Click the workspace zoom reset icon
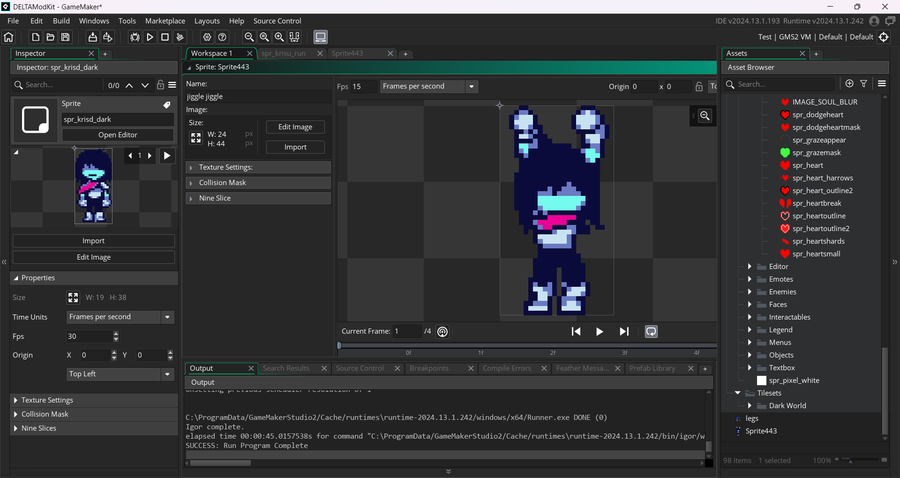 (x=264, y=37)
